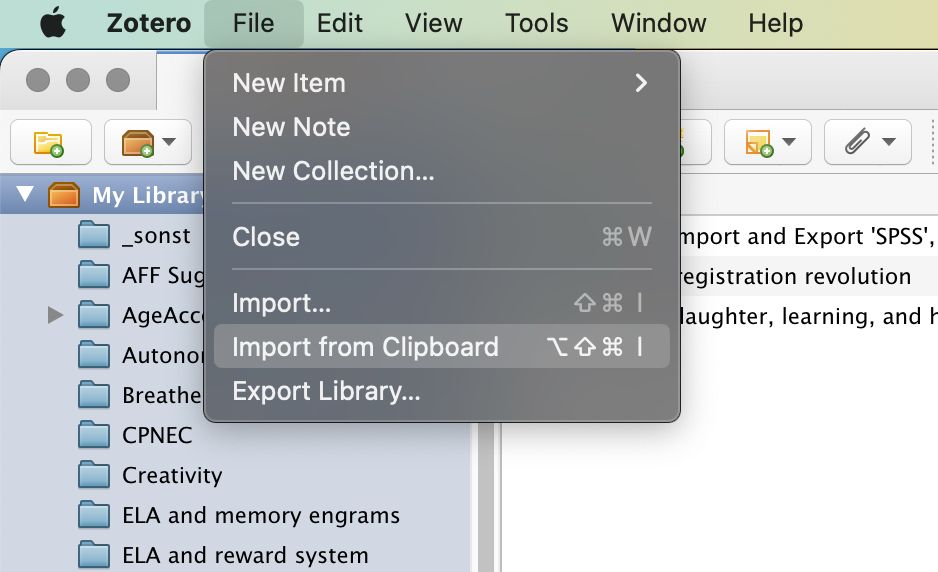Select the Breathe collection folder
The width and height of the screenshot is (938, 572).
141,395
